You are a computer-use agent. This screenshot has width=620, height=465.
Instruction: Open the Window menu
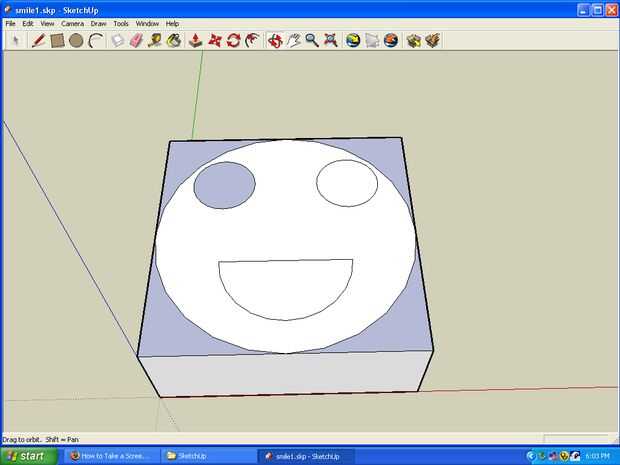pos(147,23)
